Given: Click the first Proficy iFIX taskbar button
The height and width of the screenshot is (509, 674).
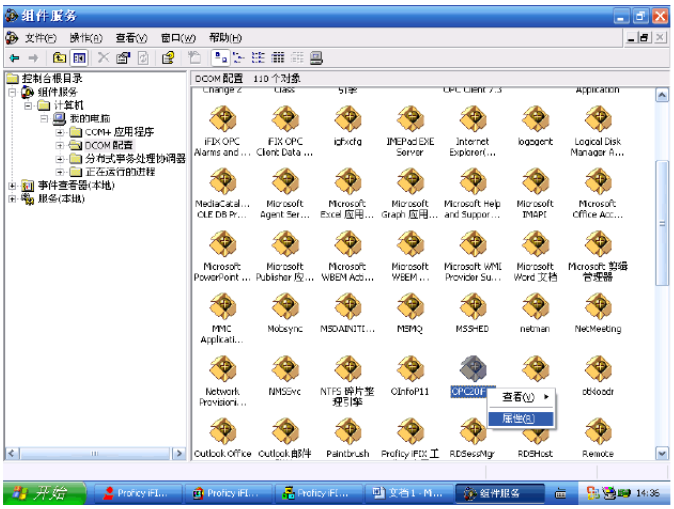Looking at the screenshot, I should point(138,493).
